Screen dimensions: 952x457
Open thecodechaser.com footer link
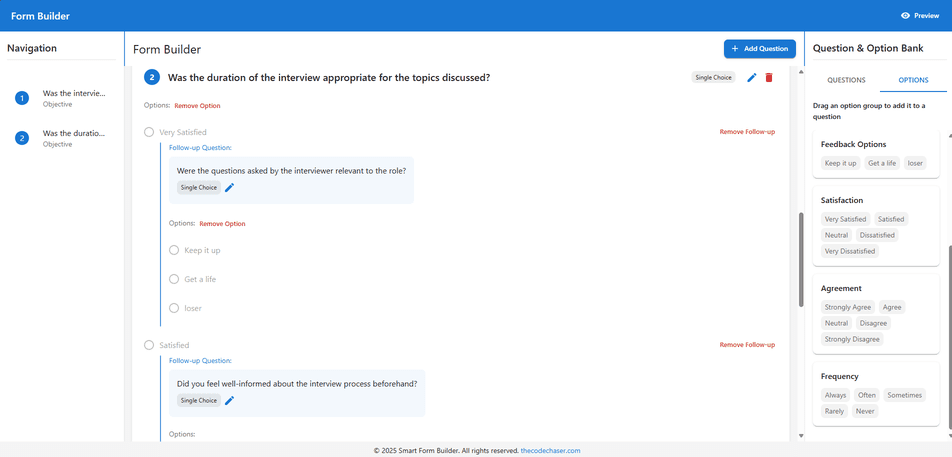[550, 451]
